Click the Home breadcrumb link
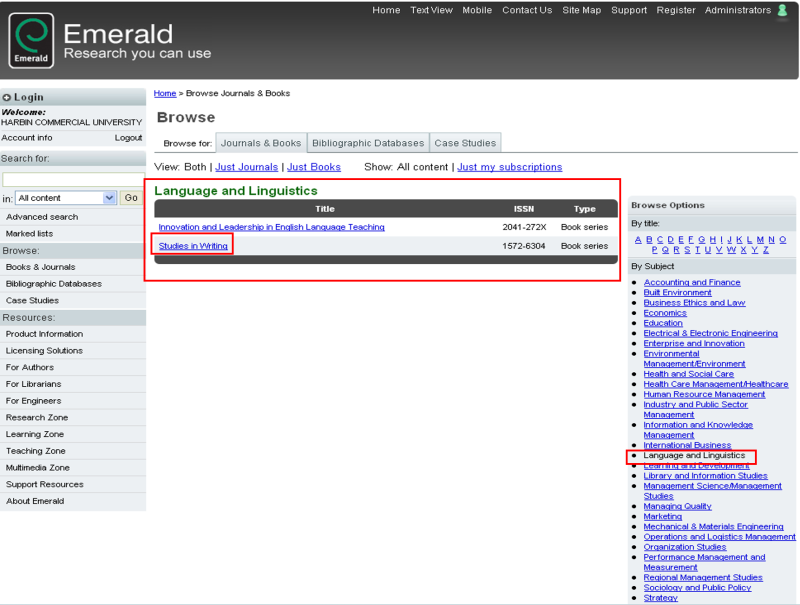The width and height of the screenshot is (800, 605). pos(165,93)
